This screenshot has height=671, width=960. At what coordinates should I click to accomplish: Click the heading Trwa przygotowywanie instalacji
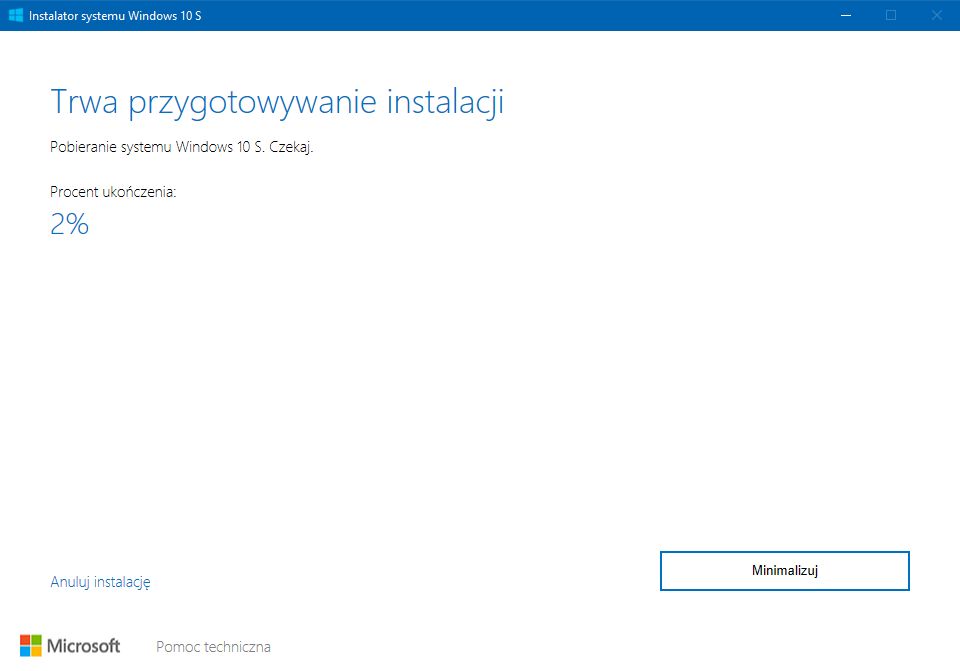click(277, 102)
